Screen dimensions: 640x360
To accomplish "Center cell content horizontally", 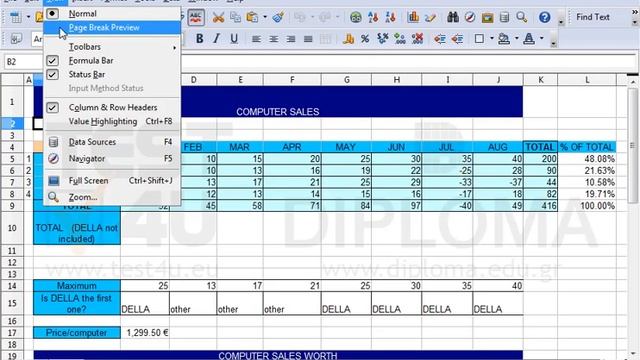I will [x=273, y=39].
